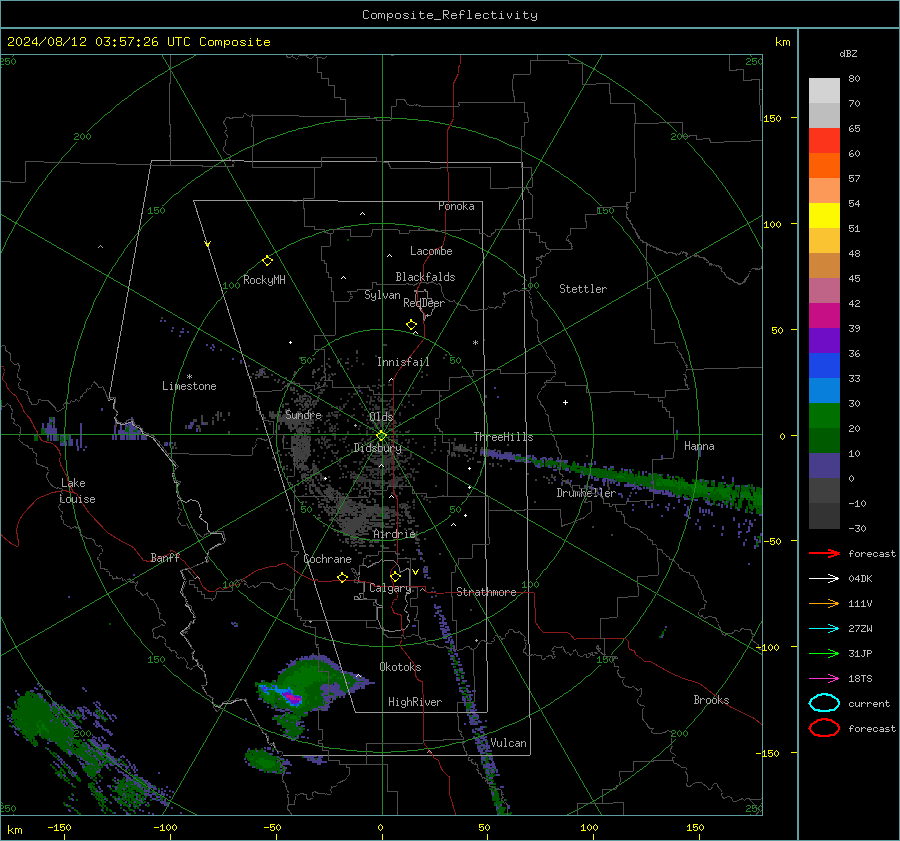Click the yellow diamond marker below RedDeer
Viewport: 900px width, 841px height.
pos(411,325)
